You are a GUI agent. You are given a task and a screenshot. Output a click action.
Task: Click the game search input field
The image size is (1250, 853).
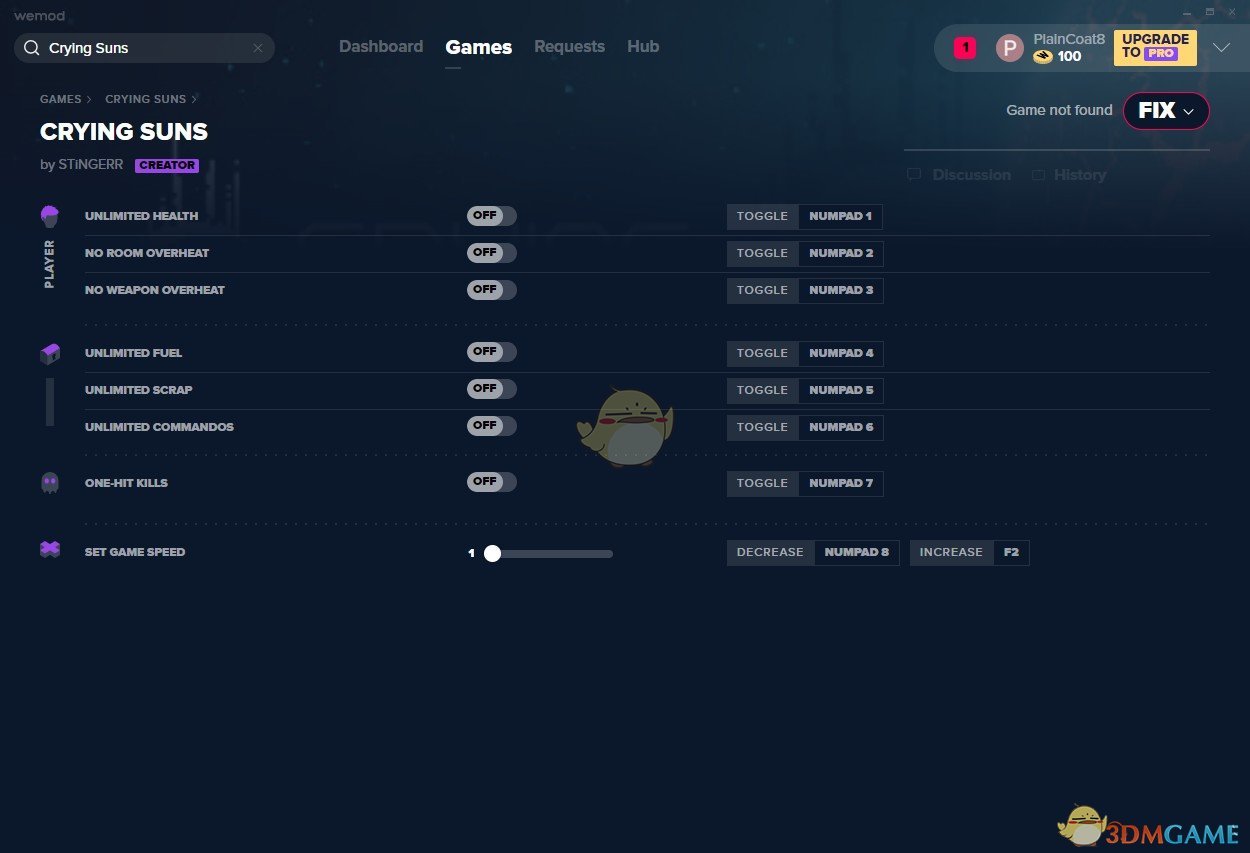pos(144,48)
